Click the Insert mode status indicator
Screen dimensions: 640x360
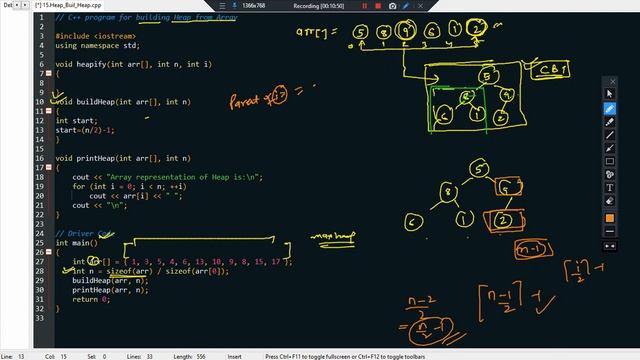235,356
